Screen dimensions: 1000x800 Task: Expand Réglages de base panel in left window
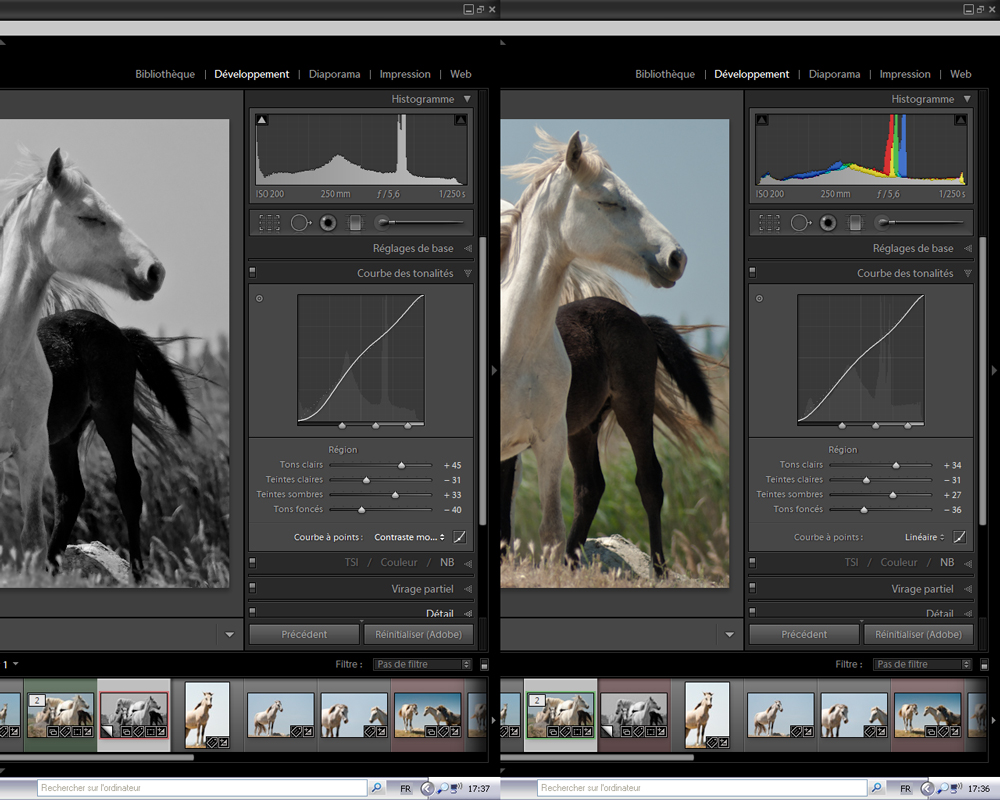click(468, 248)
